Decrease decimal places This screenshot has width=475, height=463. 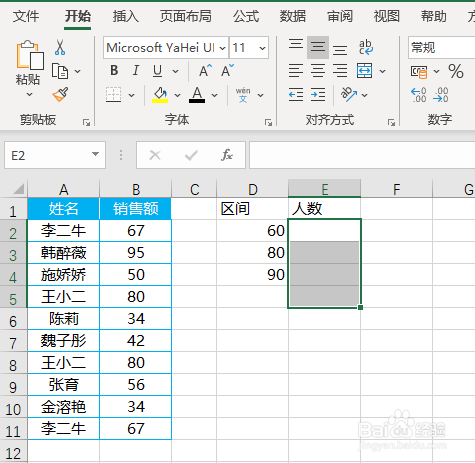(x=441, y=95)
